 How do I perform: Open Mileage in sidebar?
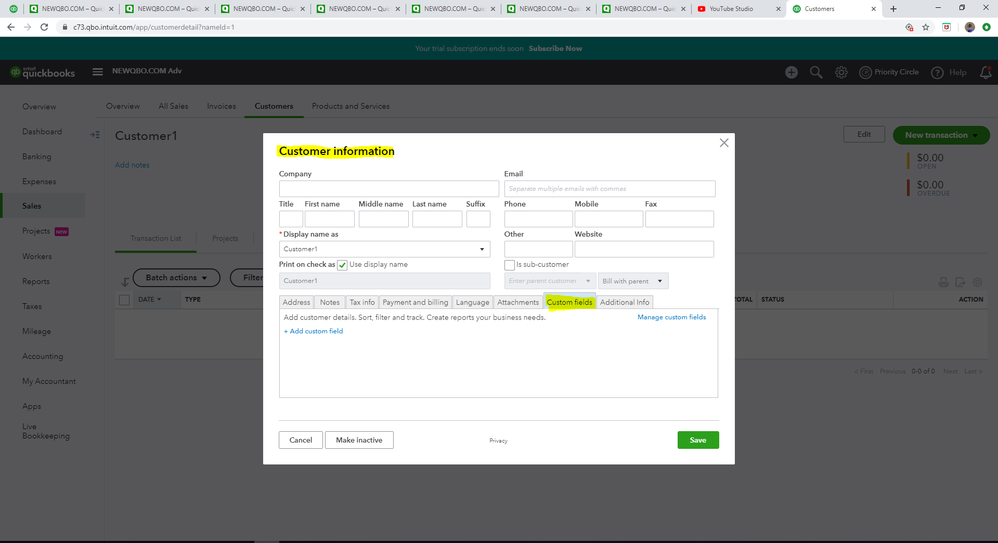coord(36,332)
